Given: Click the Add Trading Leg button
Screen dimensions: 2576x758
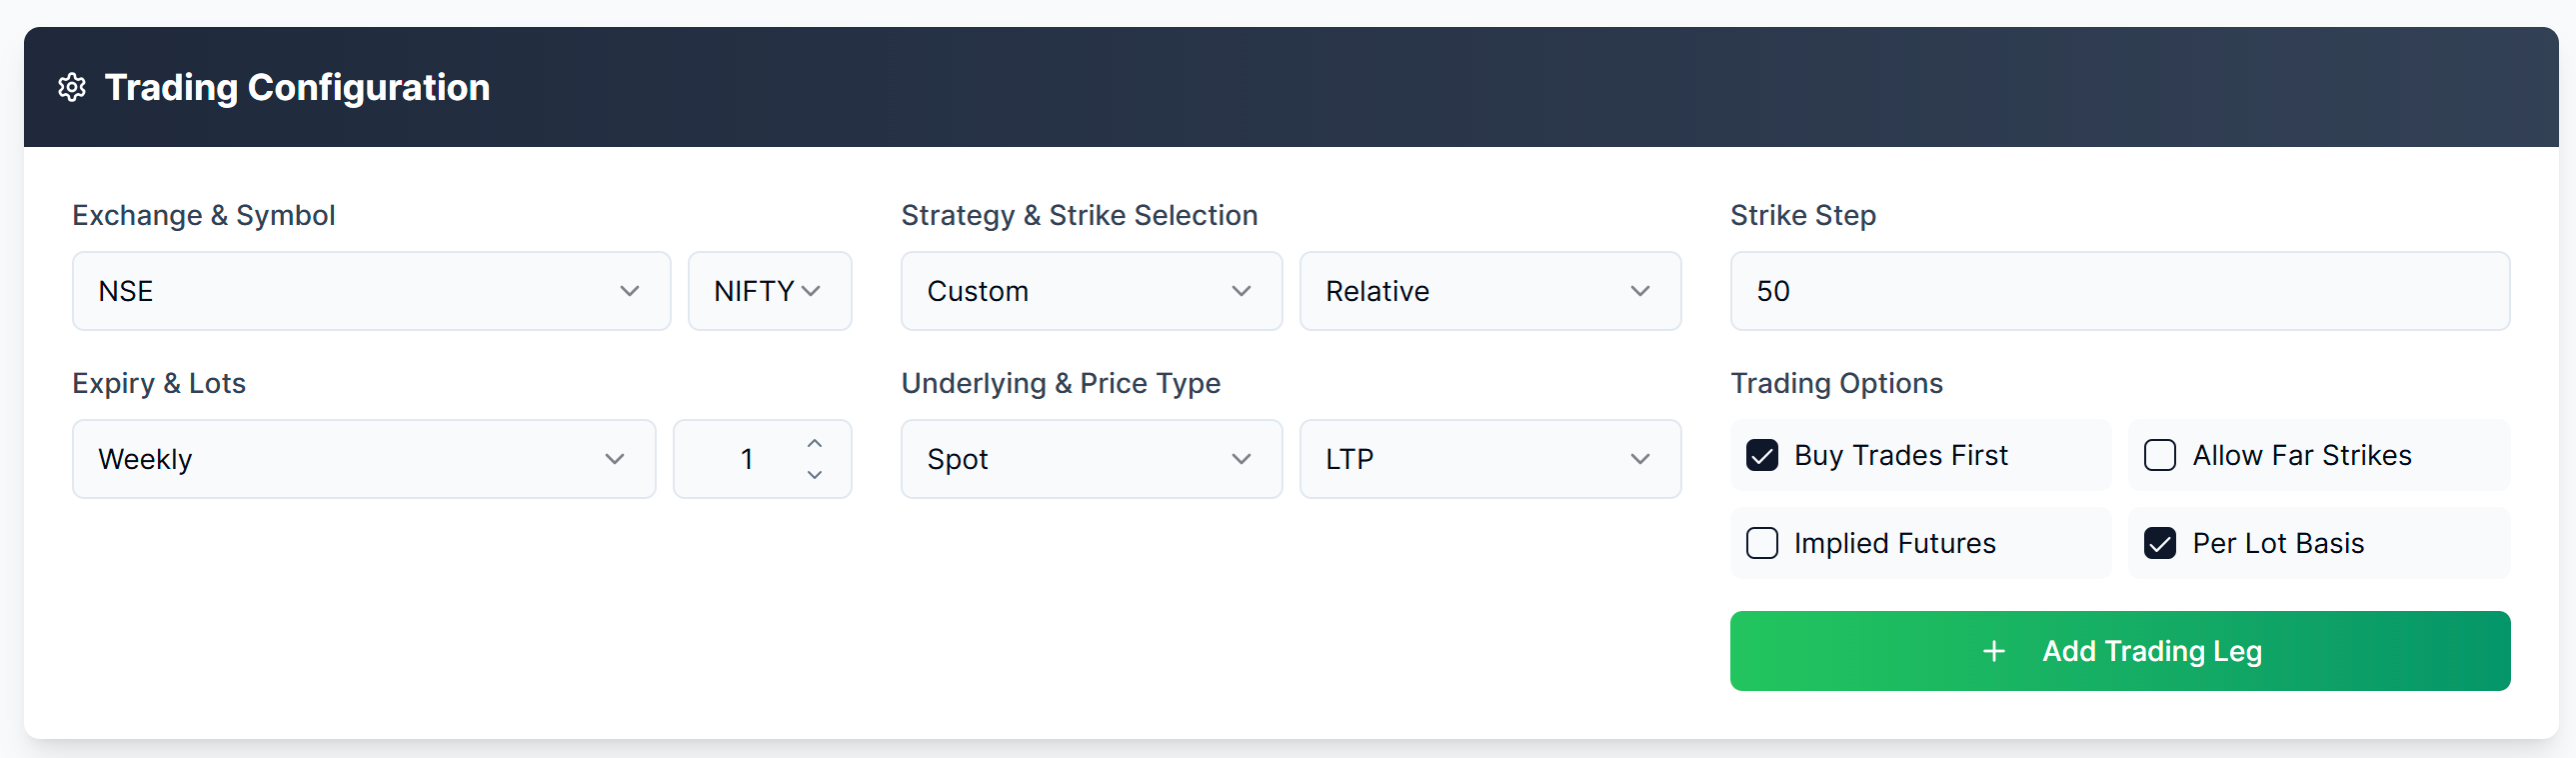Looking at the screenshot, I should [2120, 651].
